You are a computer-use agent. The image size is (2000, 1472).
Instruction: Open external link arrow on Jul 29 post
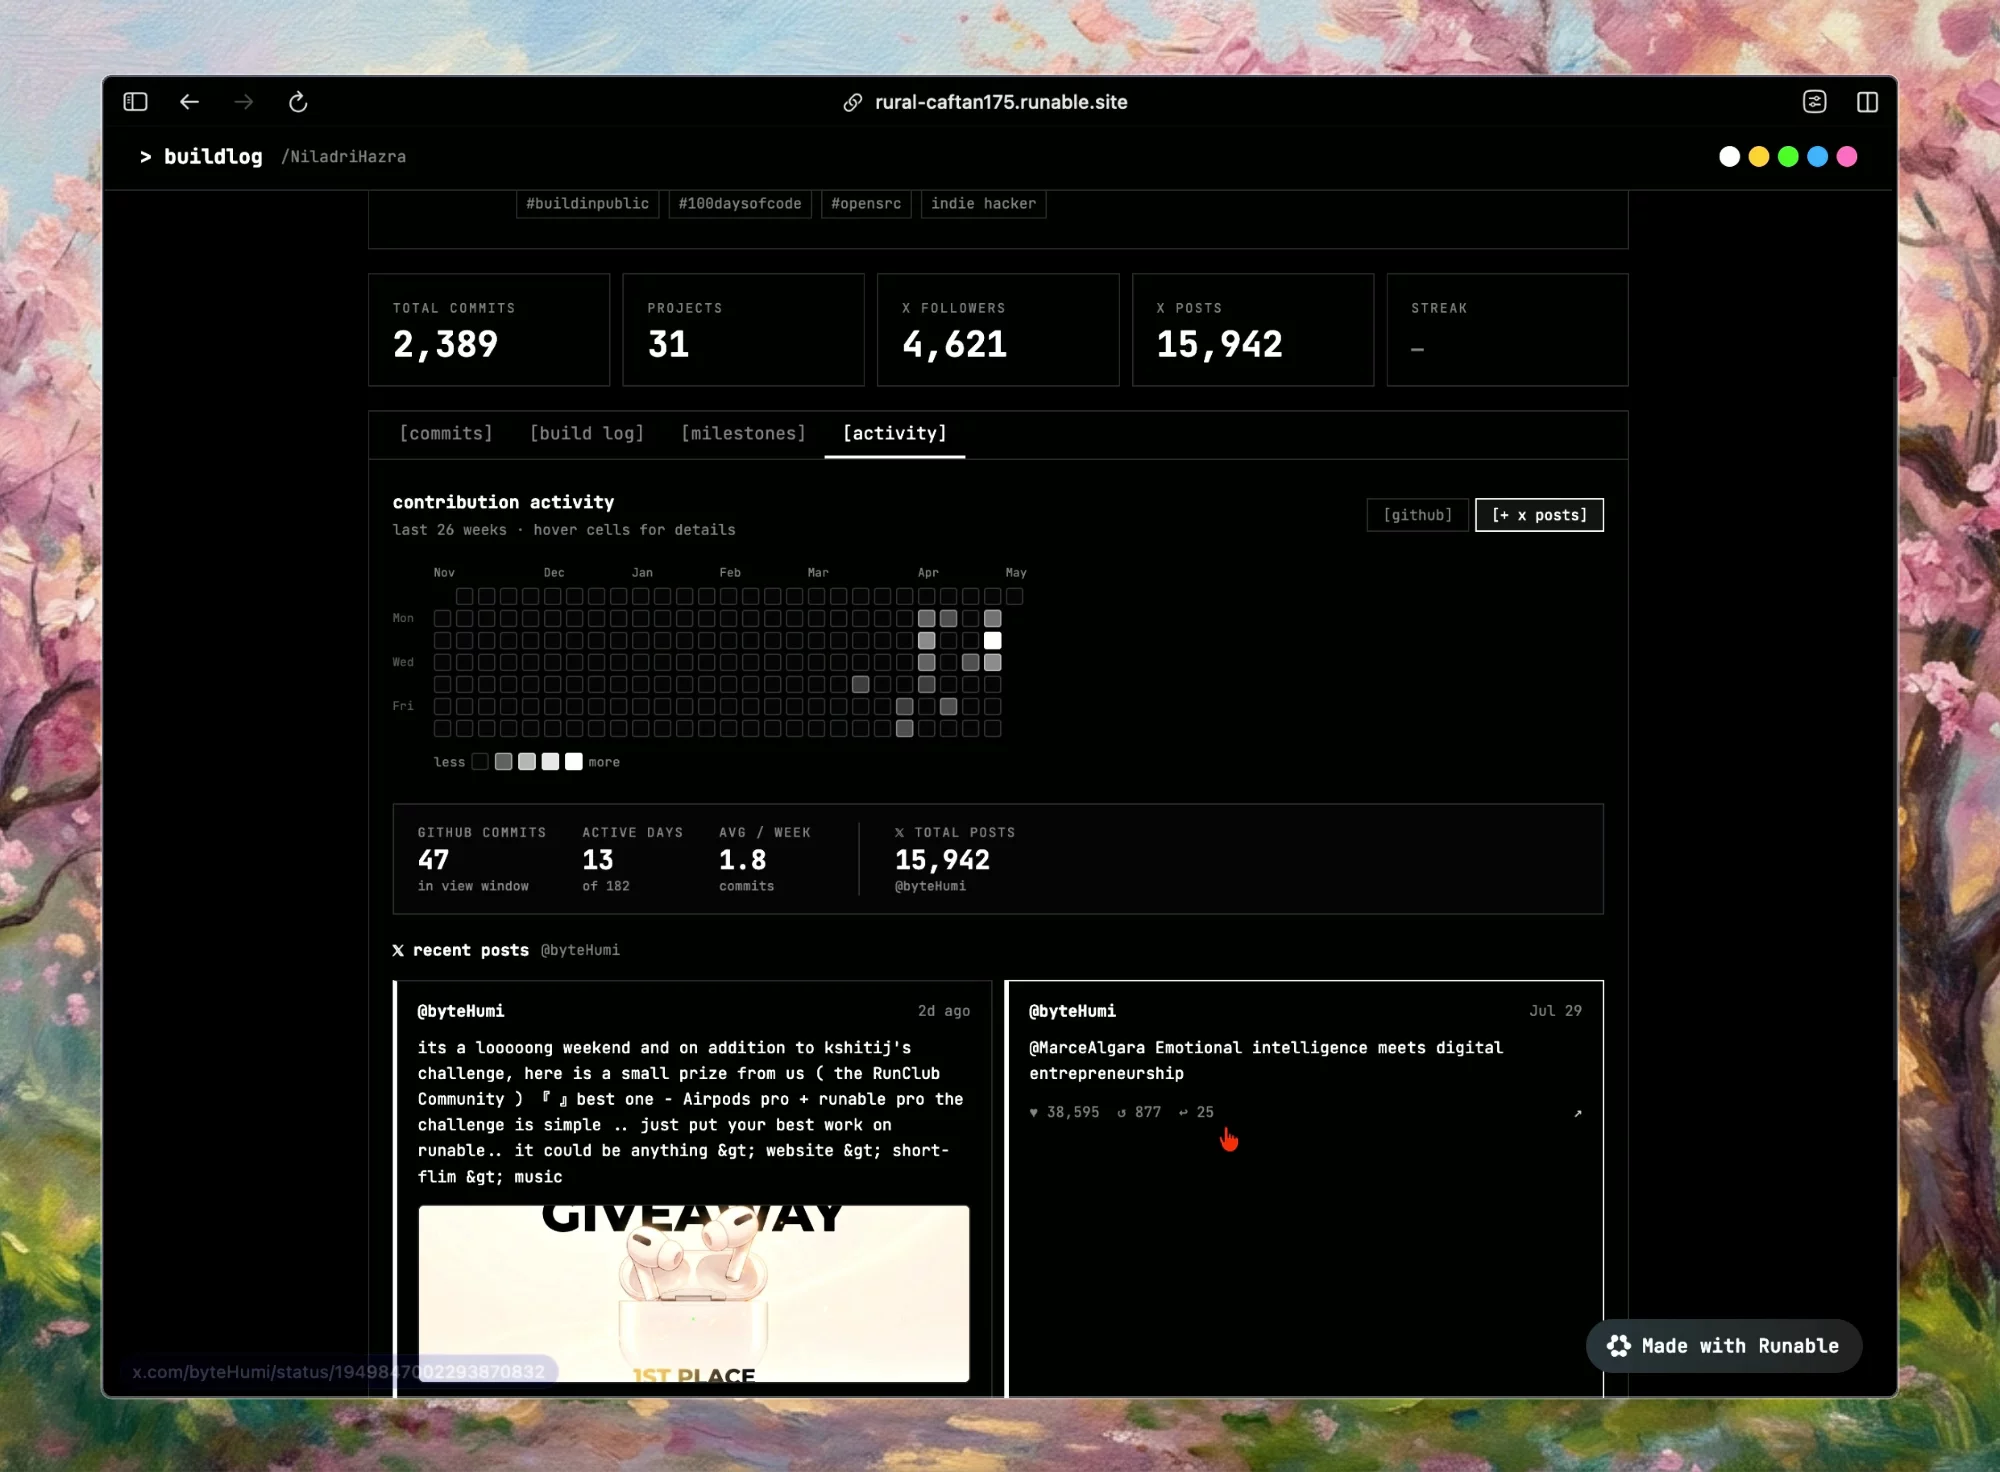pyautogui.click(x=1578, y=1113)
